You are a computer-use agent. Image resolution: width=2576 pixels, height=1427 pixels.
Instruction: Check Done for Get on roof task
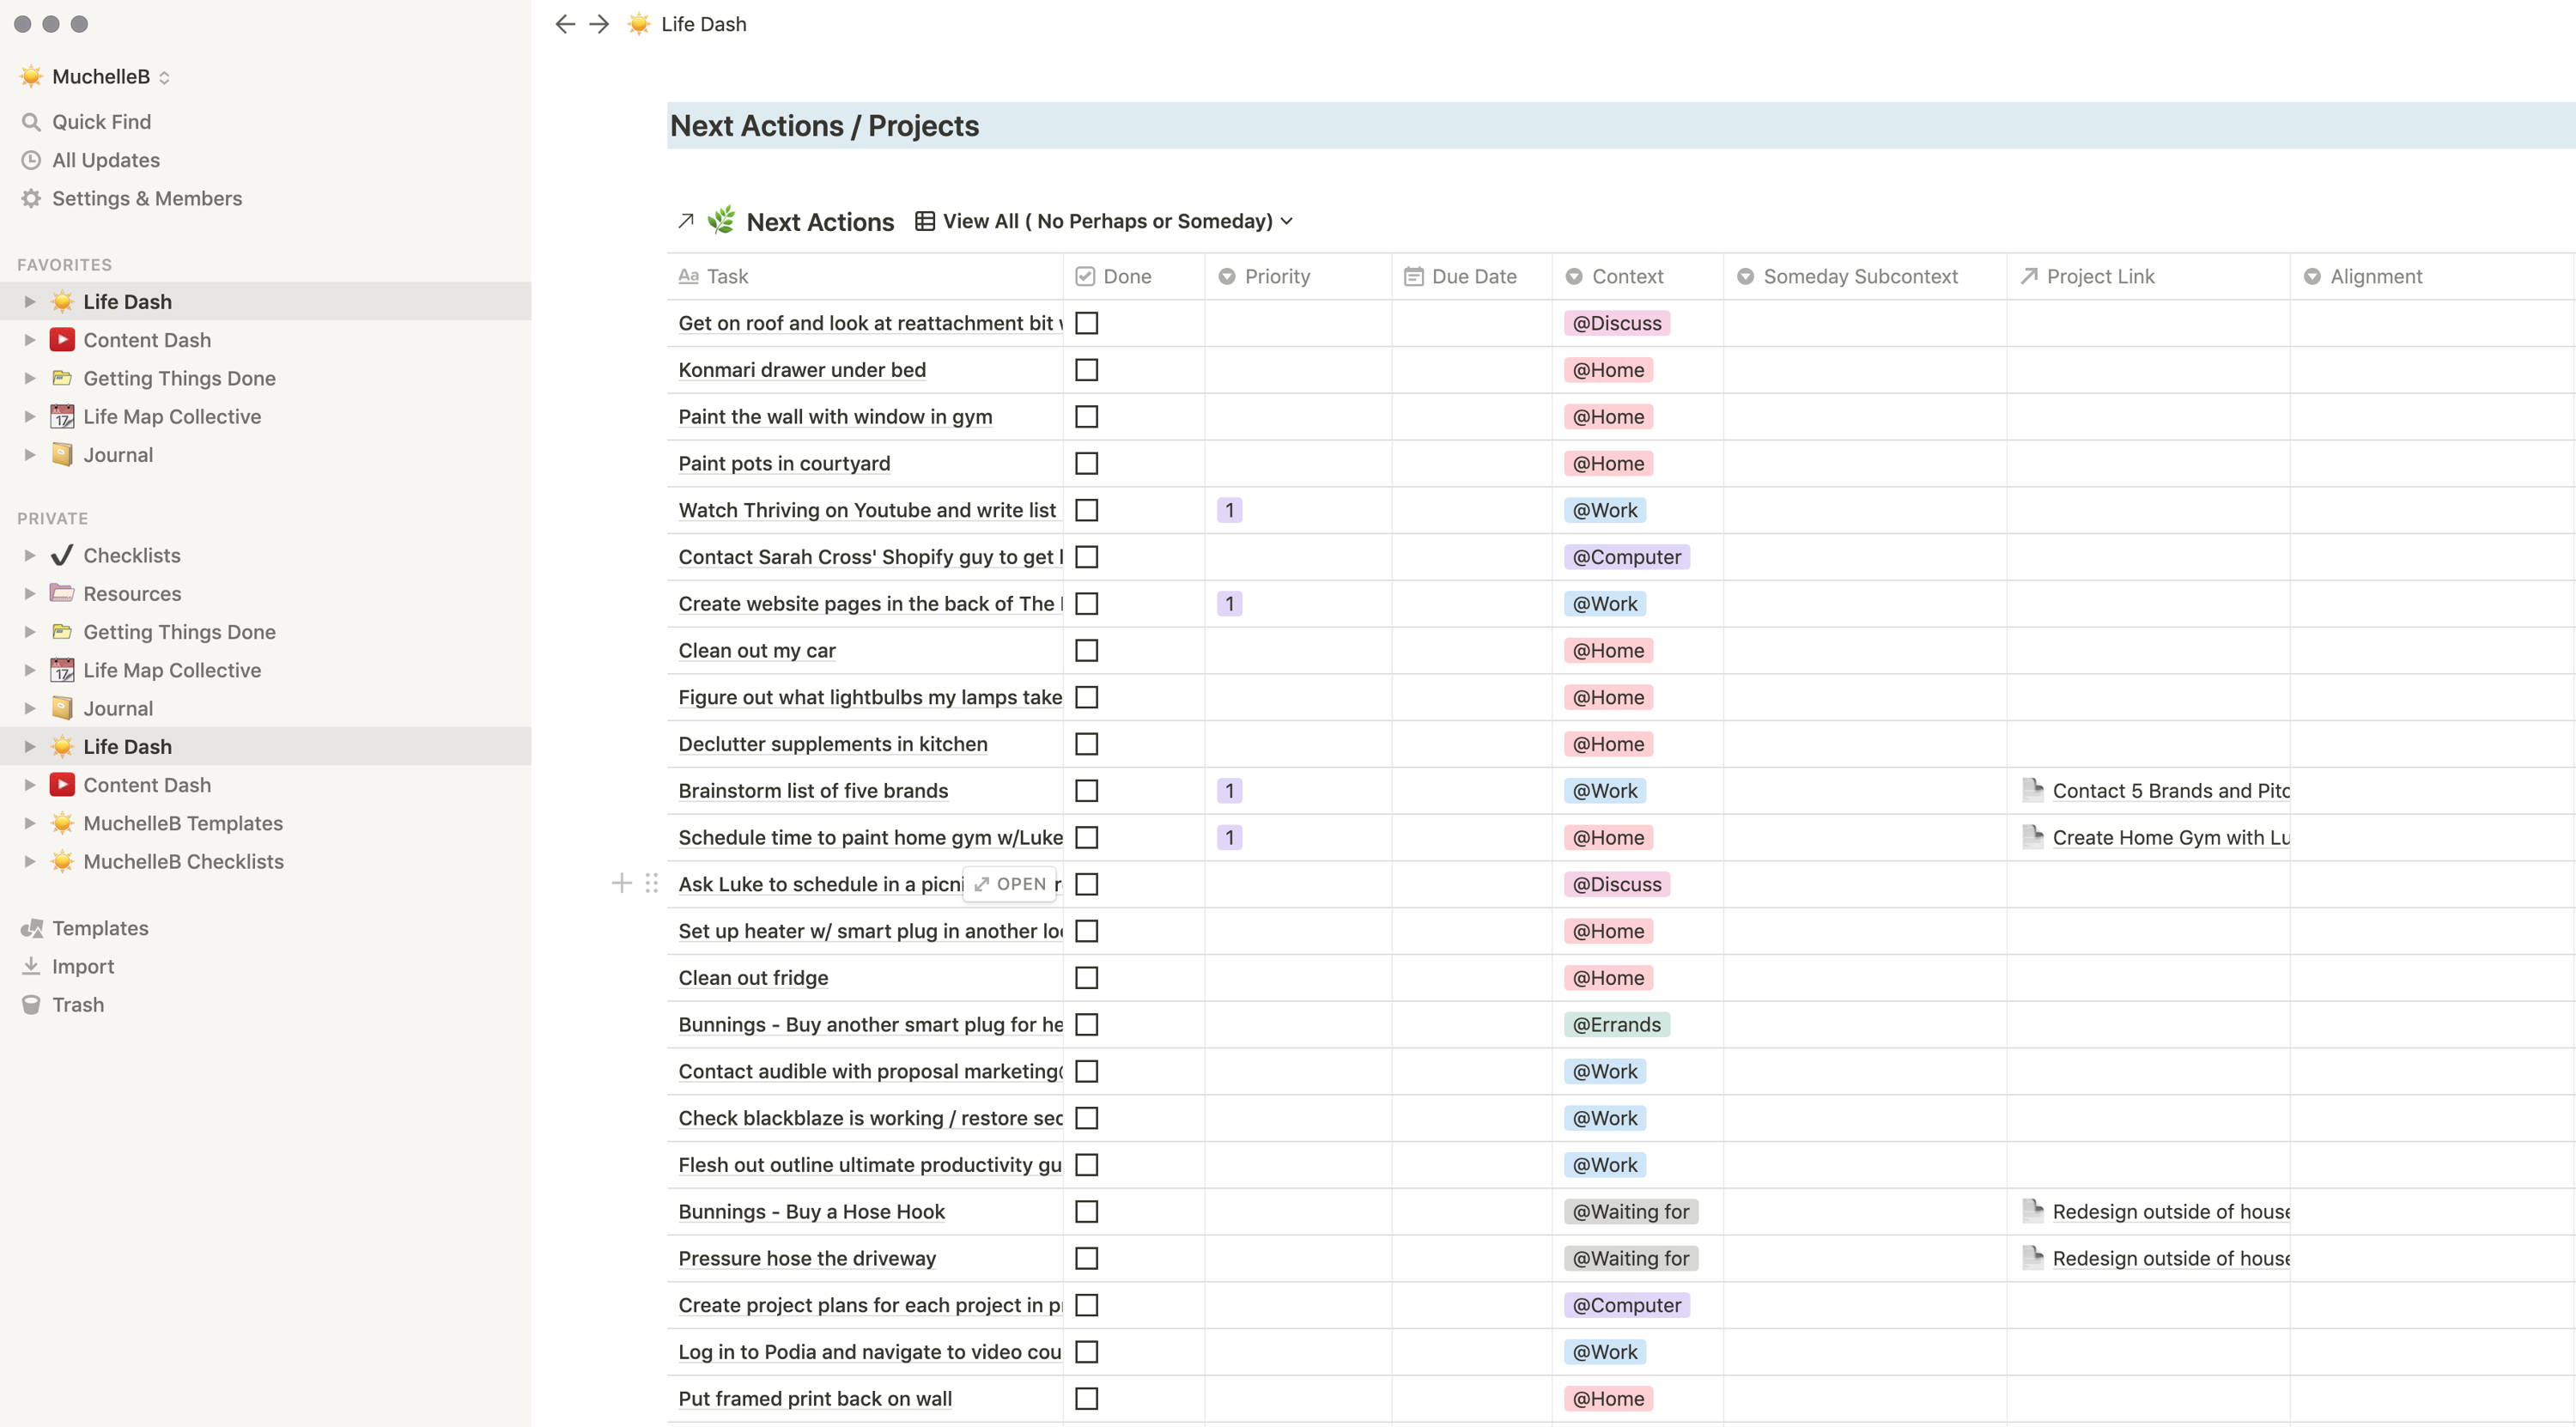tap(1086, 323)
